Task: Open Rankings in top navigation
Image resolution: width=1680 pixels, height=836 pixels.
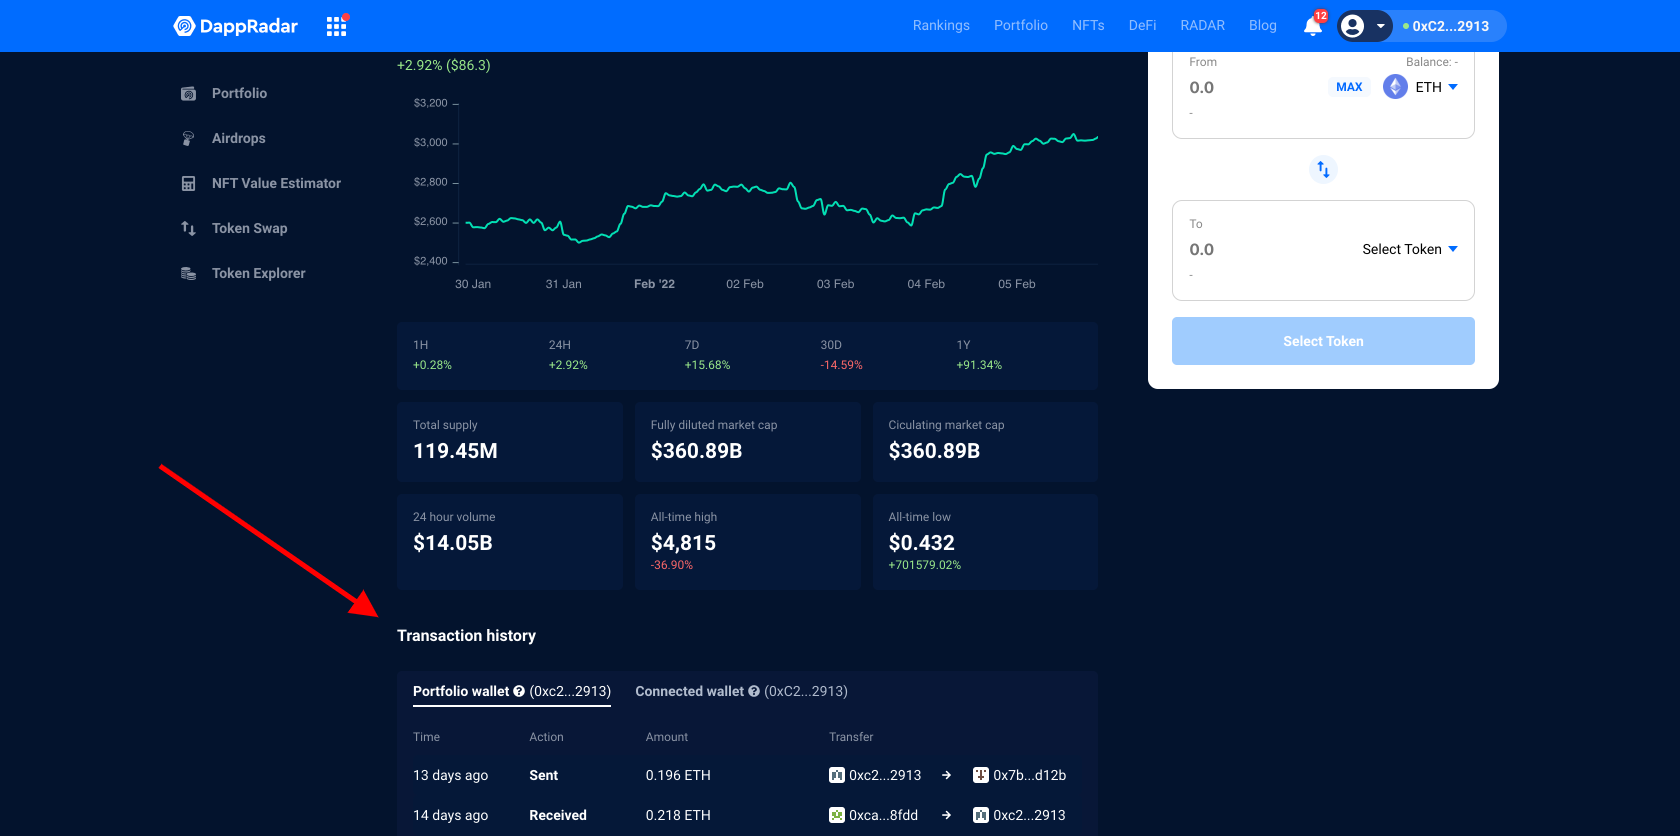Action: click(x=941, y=26)
